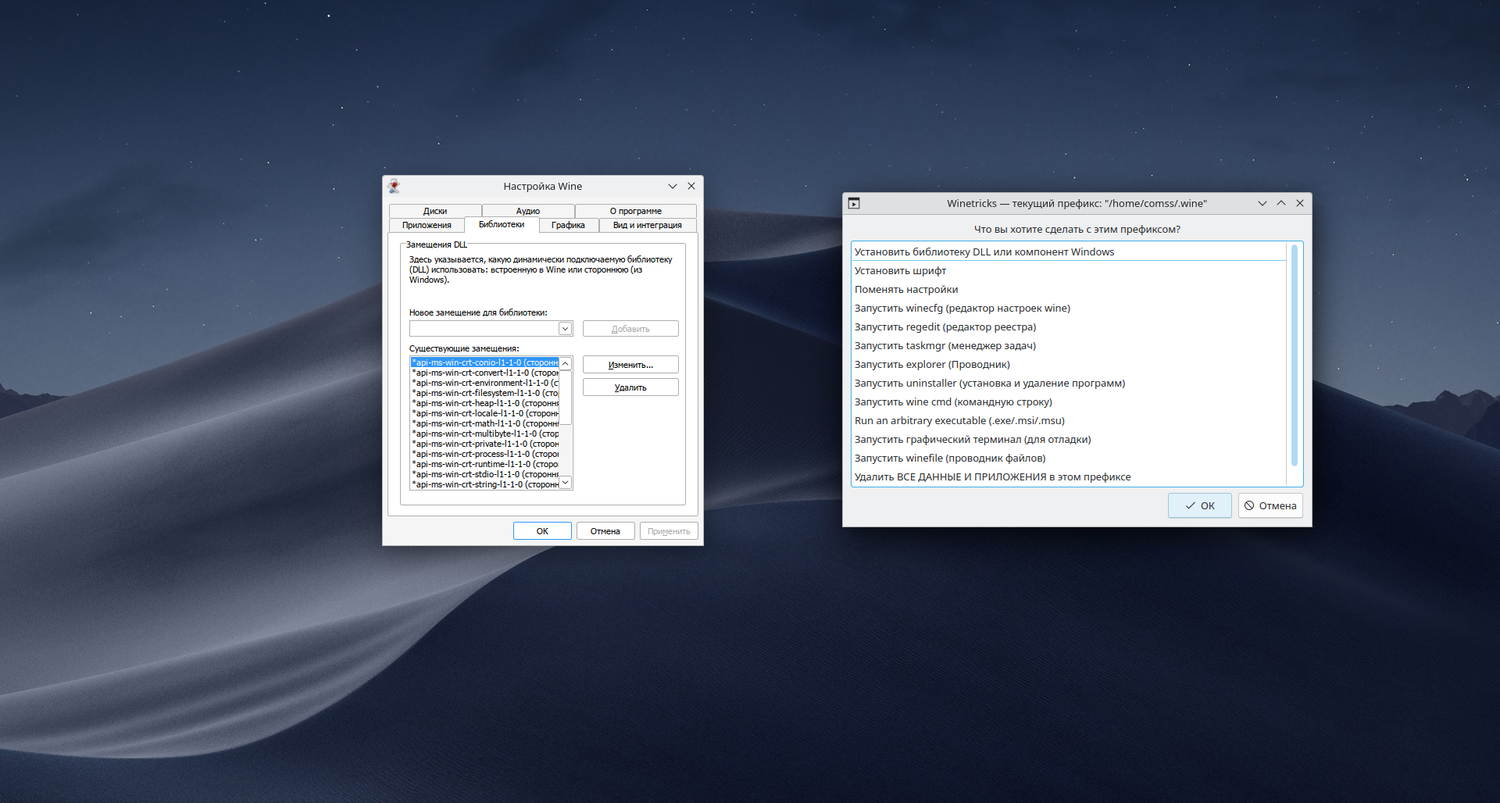Select Запустить uninstaller option
Viewport: 1500px width, 803px height.
pos(1069,383)
